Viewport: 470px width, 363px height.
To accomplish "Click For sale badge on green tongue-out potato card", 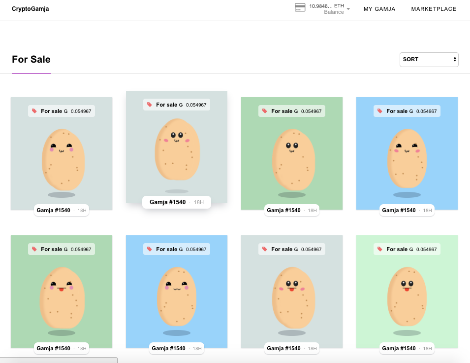I will (x=61, y=249).
